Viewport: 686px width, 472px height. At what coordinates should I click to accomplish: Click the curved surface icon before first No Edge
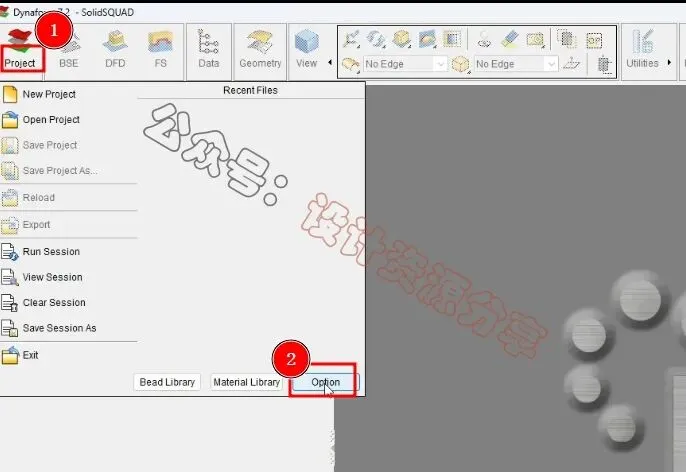point(351,64)
